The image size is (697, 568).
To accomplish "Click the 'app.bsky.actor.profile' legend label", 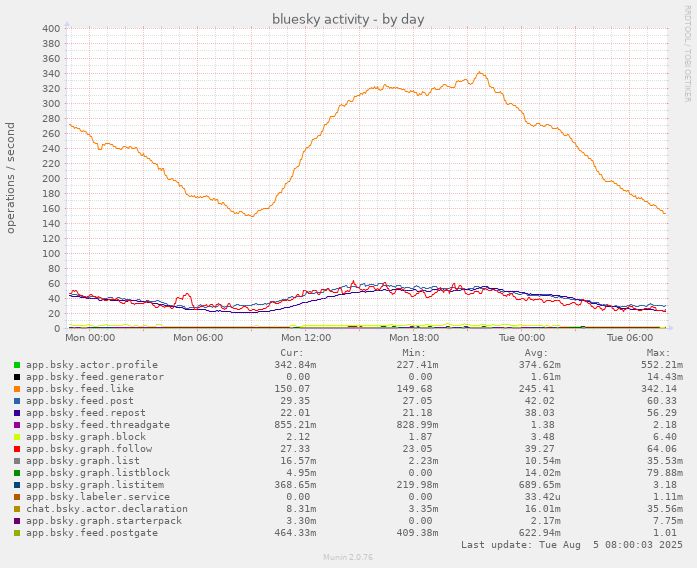I will (92, 365).
